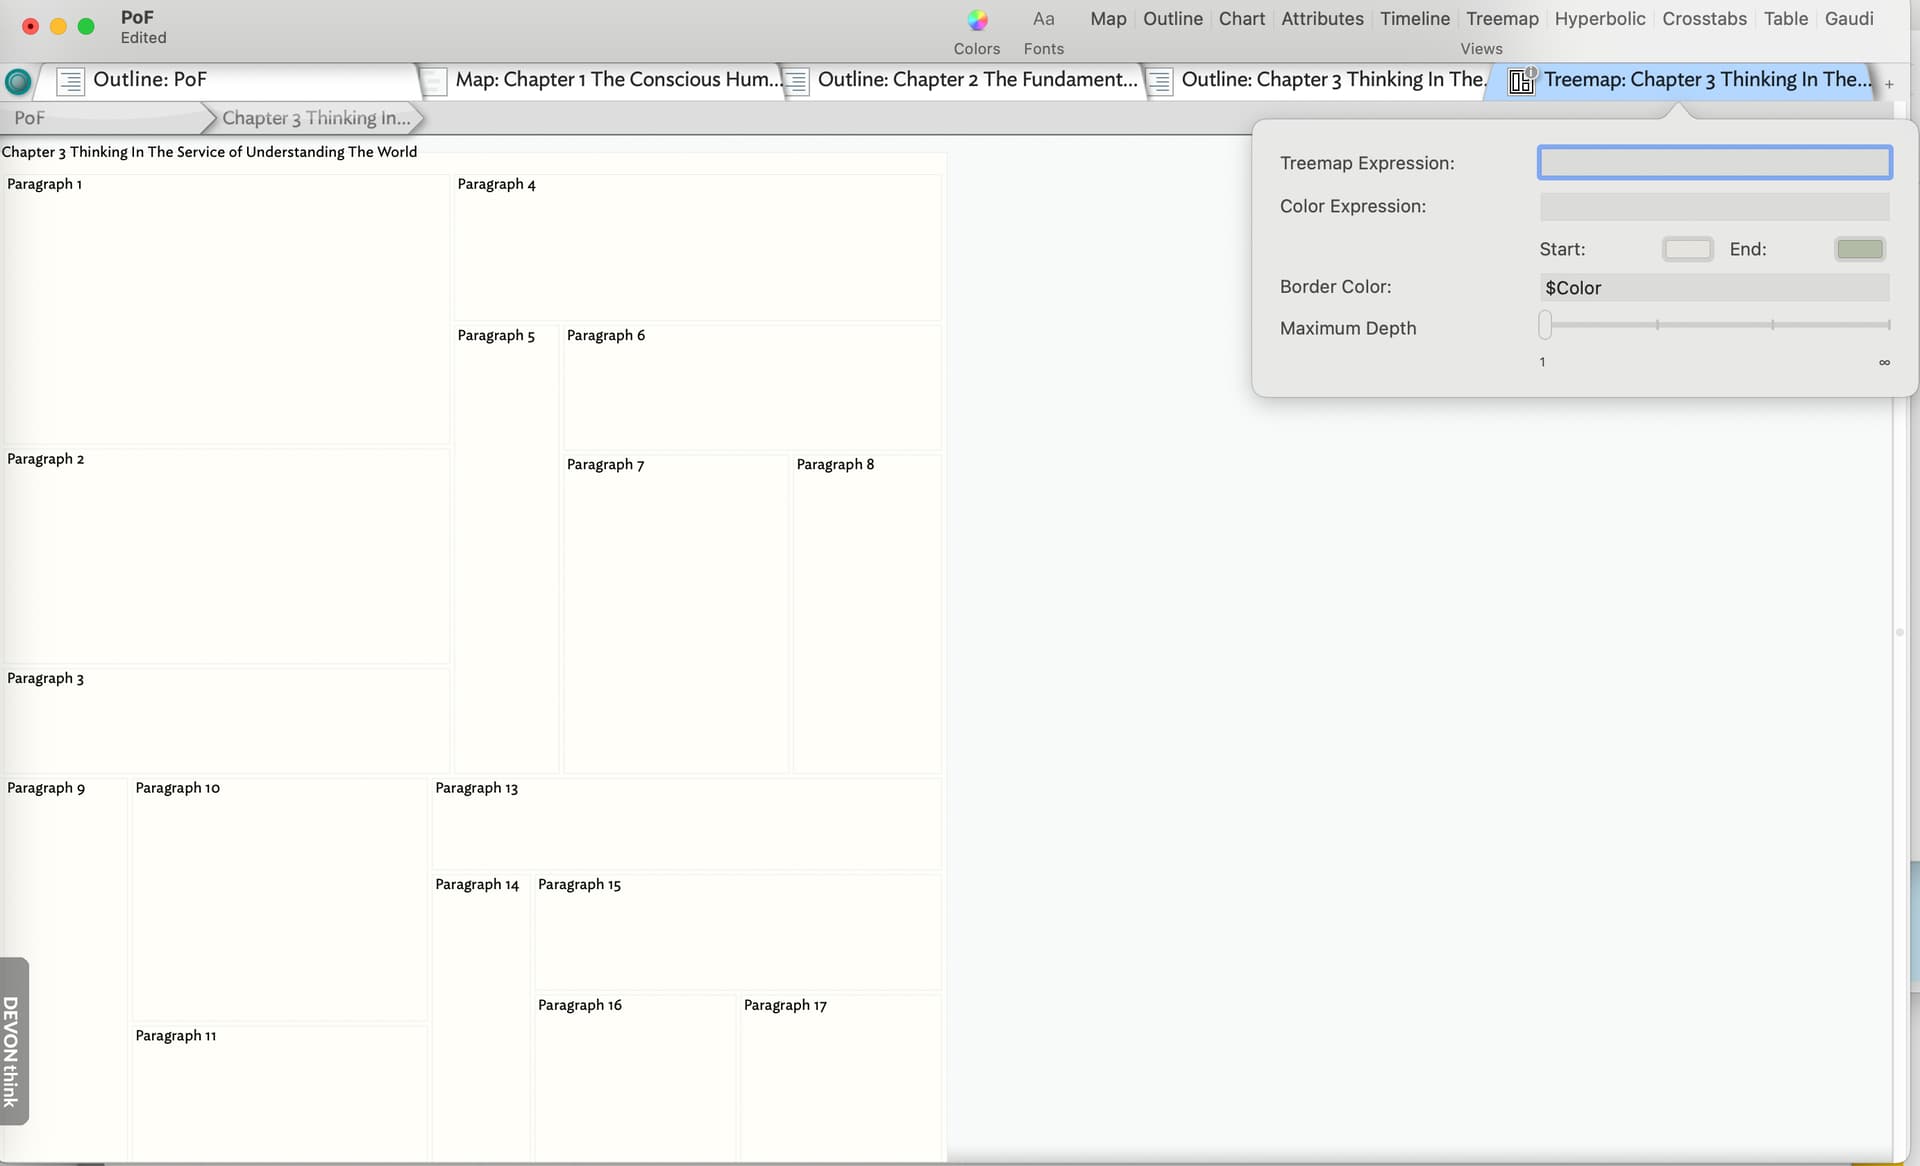Image resolution: width=1920 pixels, height=1166 pixels.
Task: Select Paragraph 10 treemap cell
Action: [x=280, y=899]
